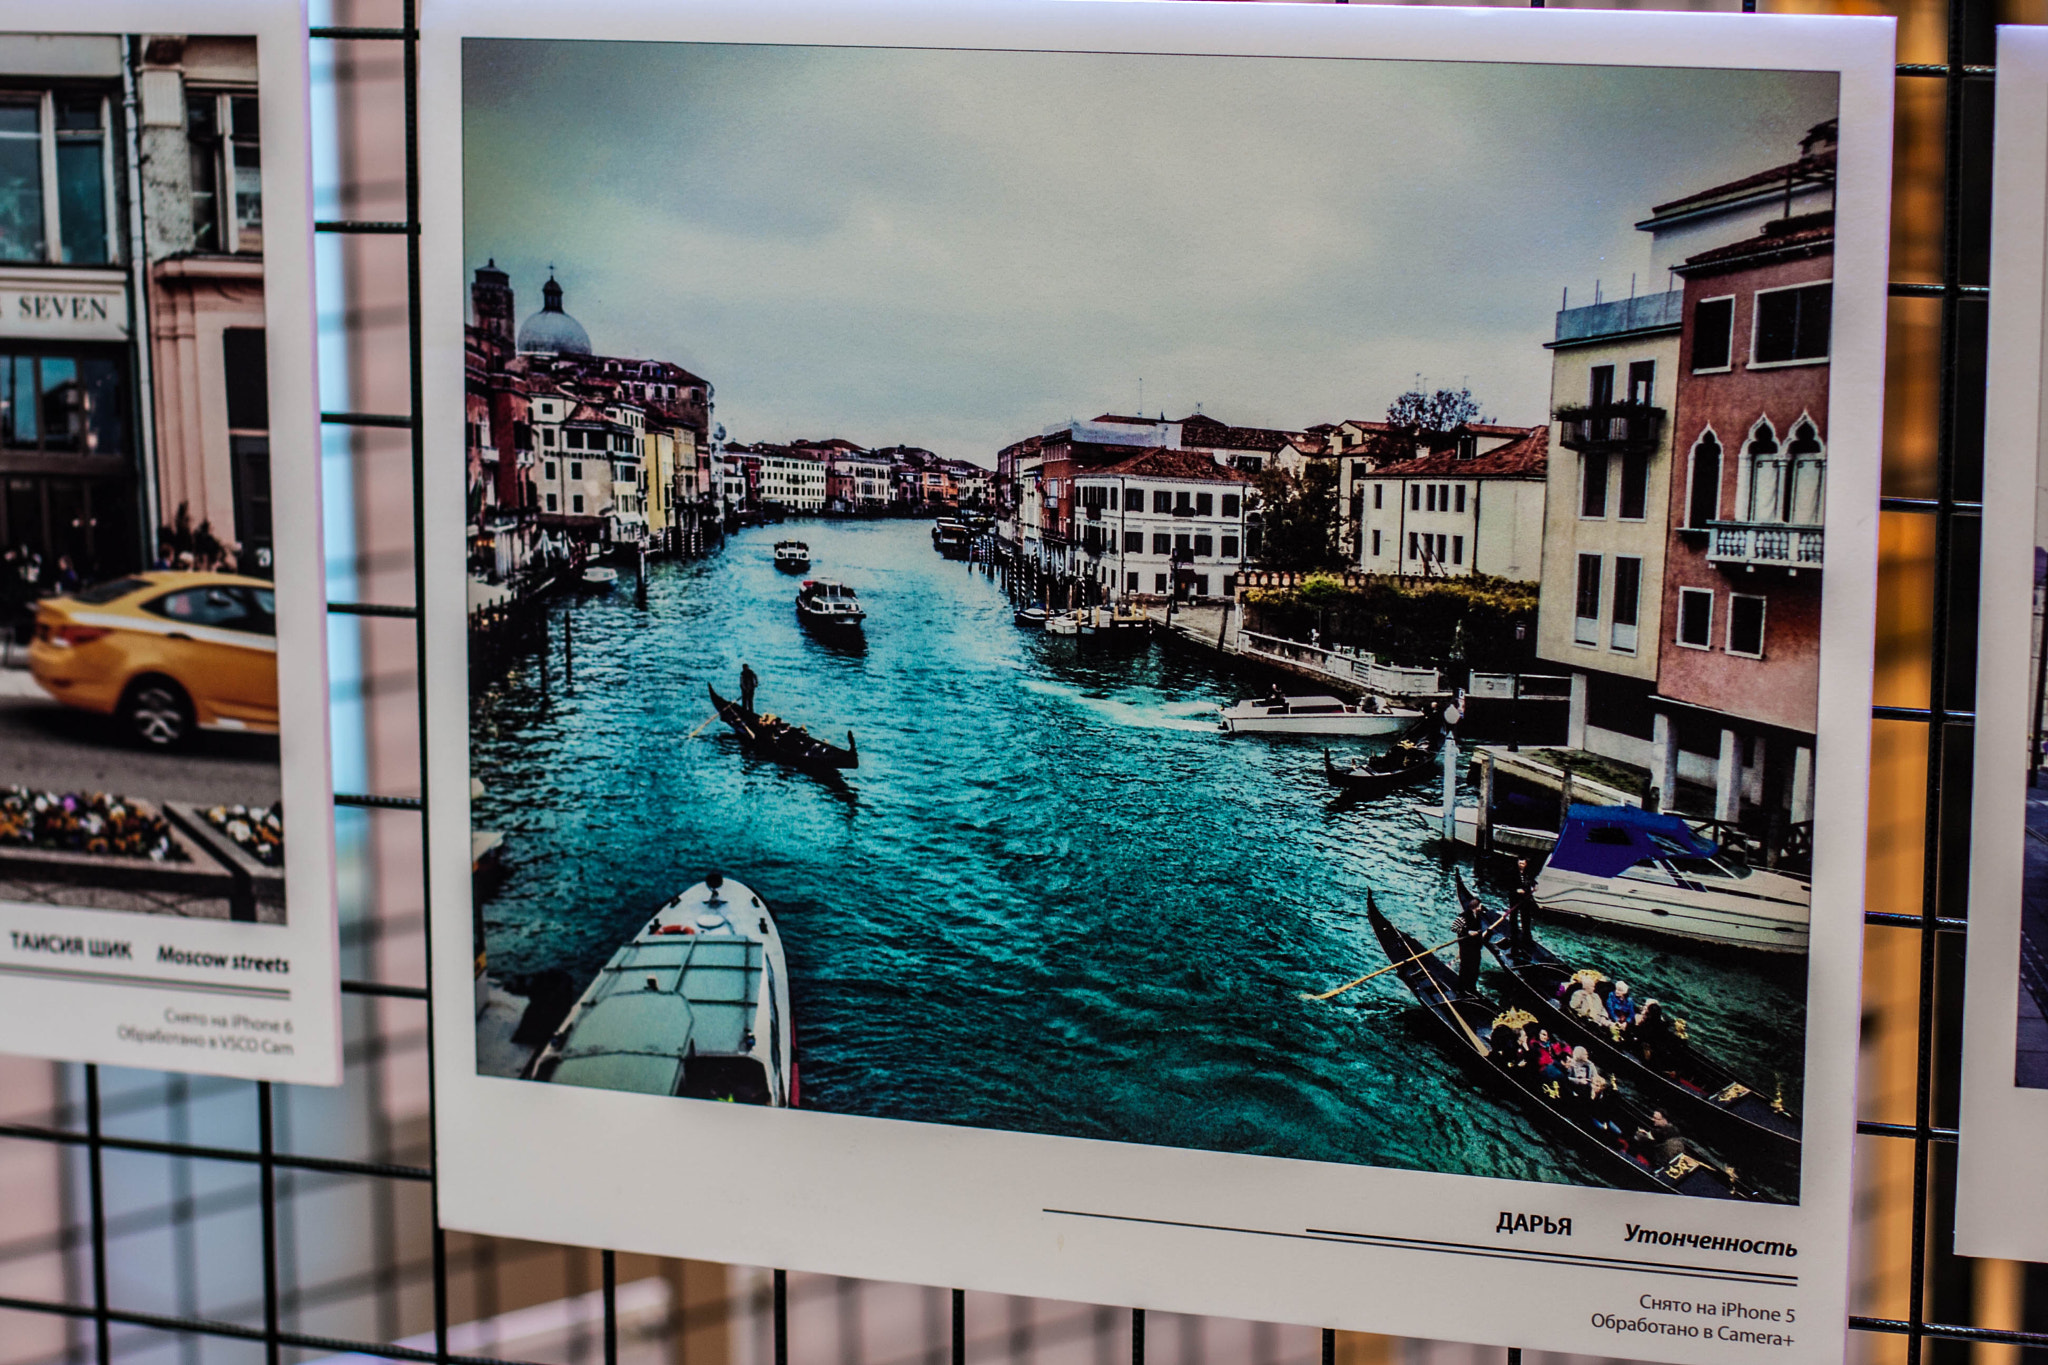Click the name ТАИСИЯ ШИК on the left print
The image size is (2048, 1365).
[x=70, y=946]
